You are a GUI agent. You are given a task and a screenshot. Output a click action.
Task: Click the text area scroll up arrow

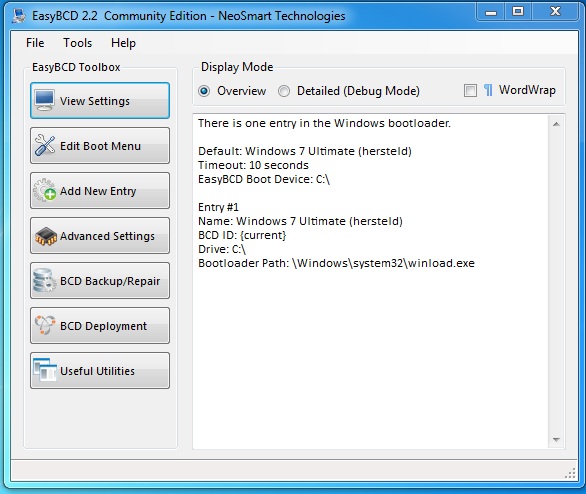(556, 124)
